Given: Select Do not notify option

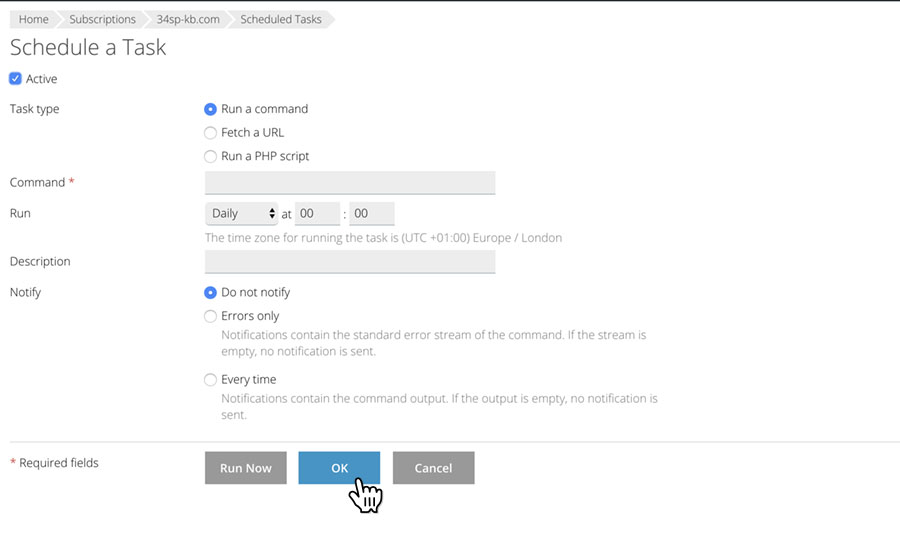Looking at the screenshot, I should pos(211,293).
